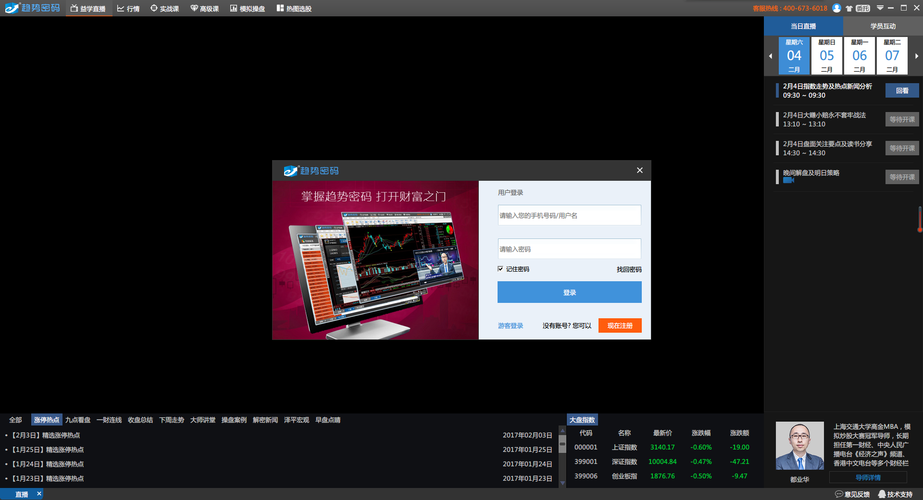This screenshot has height=500, width=923.
Task: Click the user avatar icon in title bar
Action: tap(836, 8)
